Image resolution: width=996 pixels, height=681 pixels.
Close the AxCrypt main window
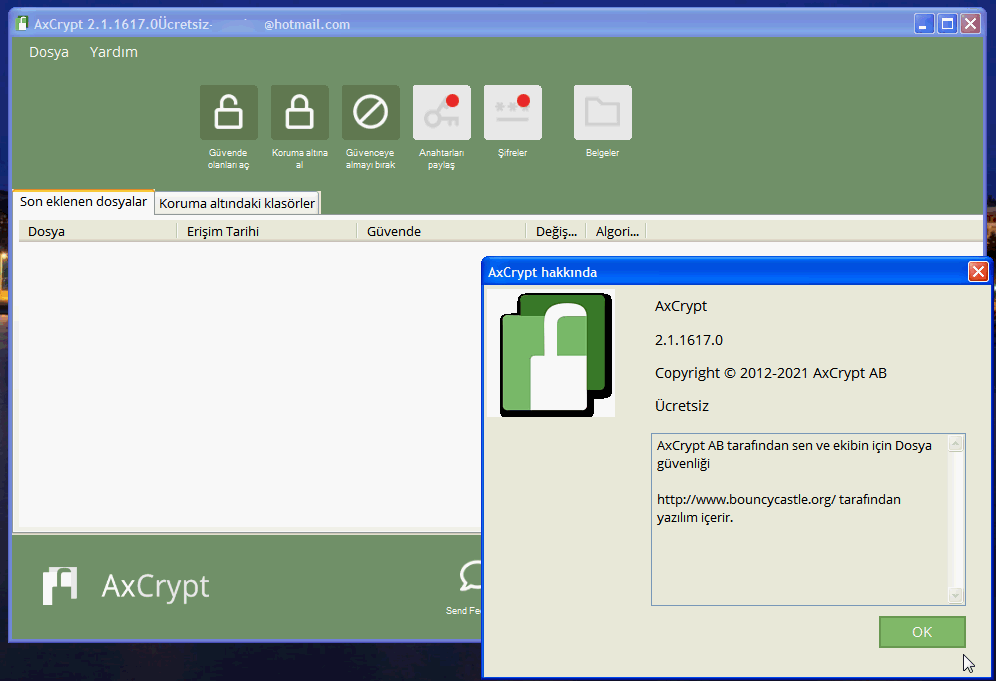971,24
